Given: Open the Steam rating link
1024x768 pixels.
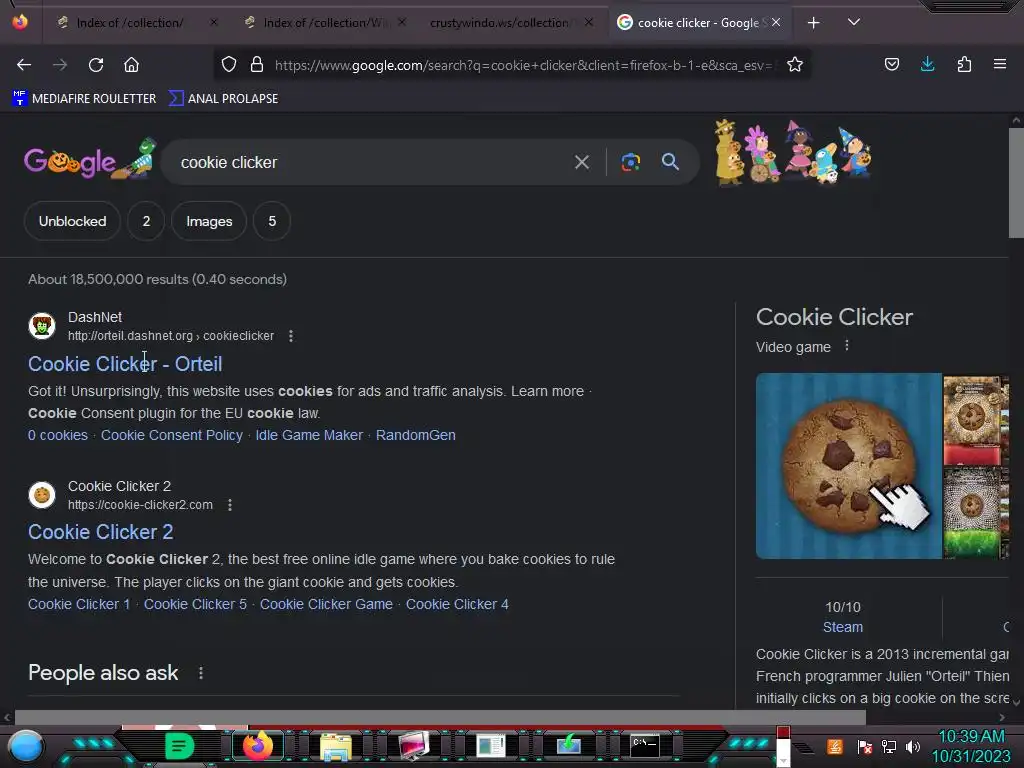Looking at the screenshot, I should tap(842, 627).
